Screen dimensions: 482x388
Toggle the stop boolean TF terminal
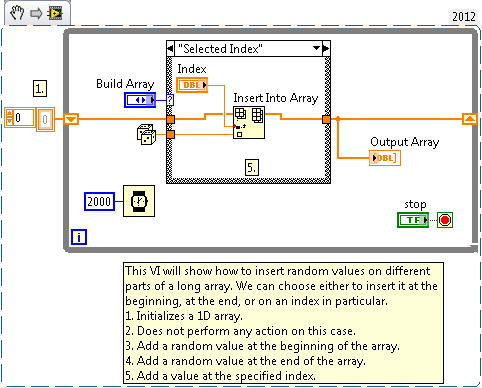[x=413, y=220]
